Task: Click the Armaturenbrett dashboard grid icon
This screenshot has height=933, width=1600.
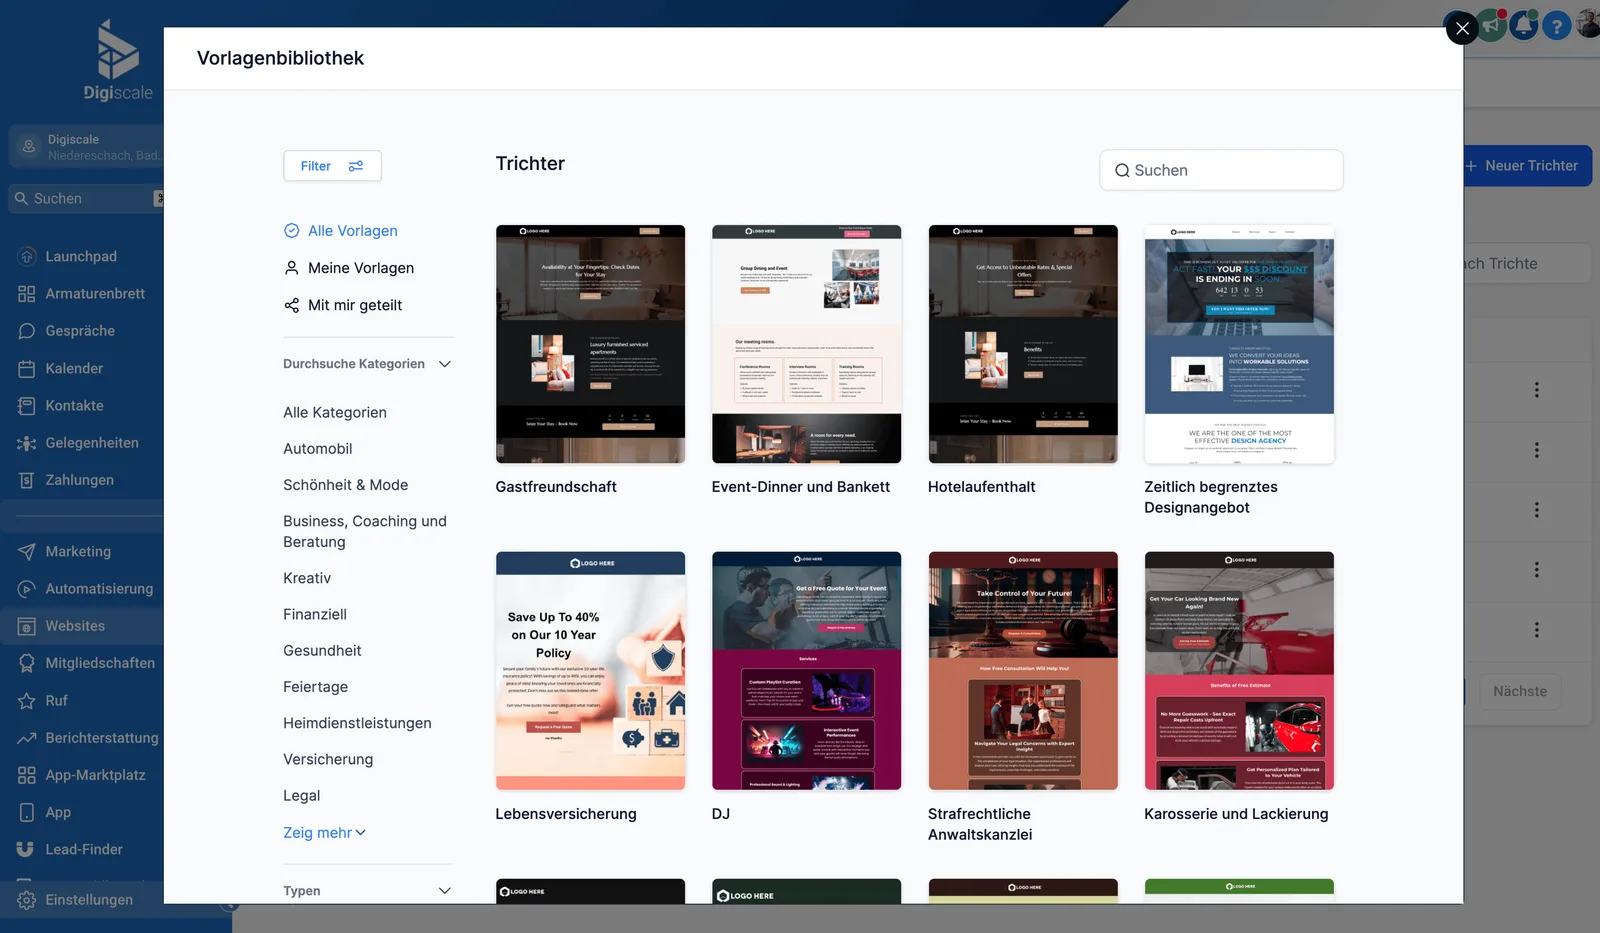Action: tap(27, 294)
